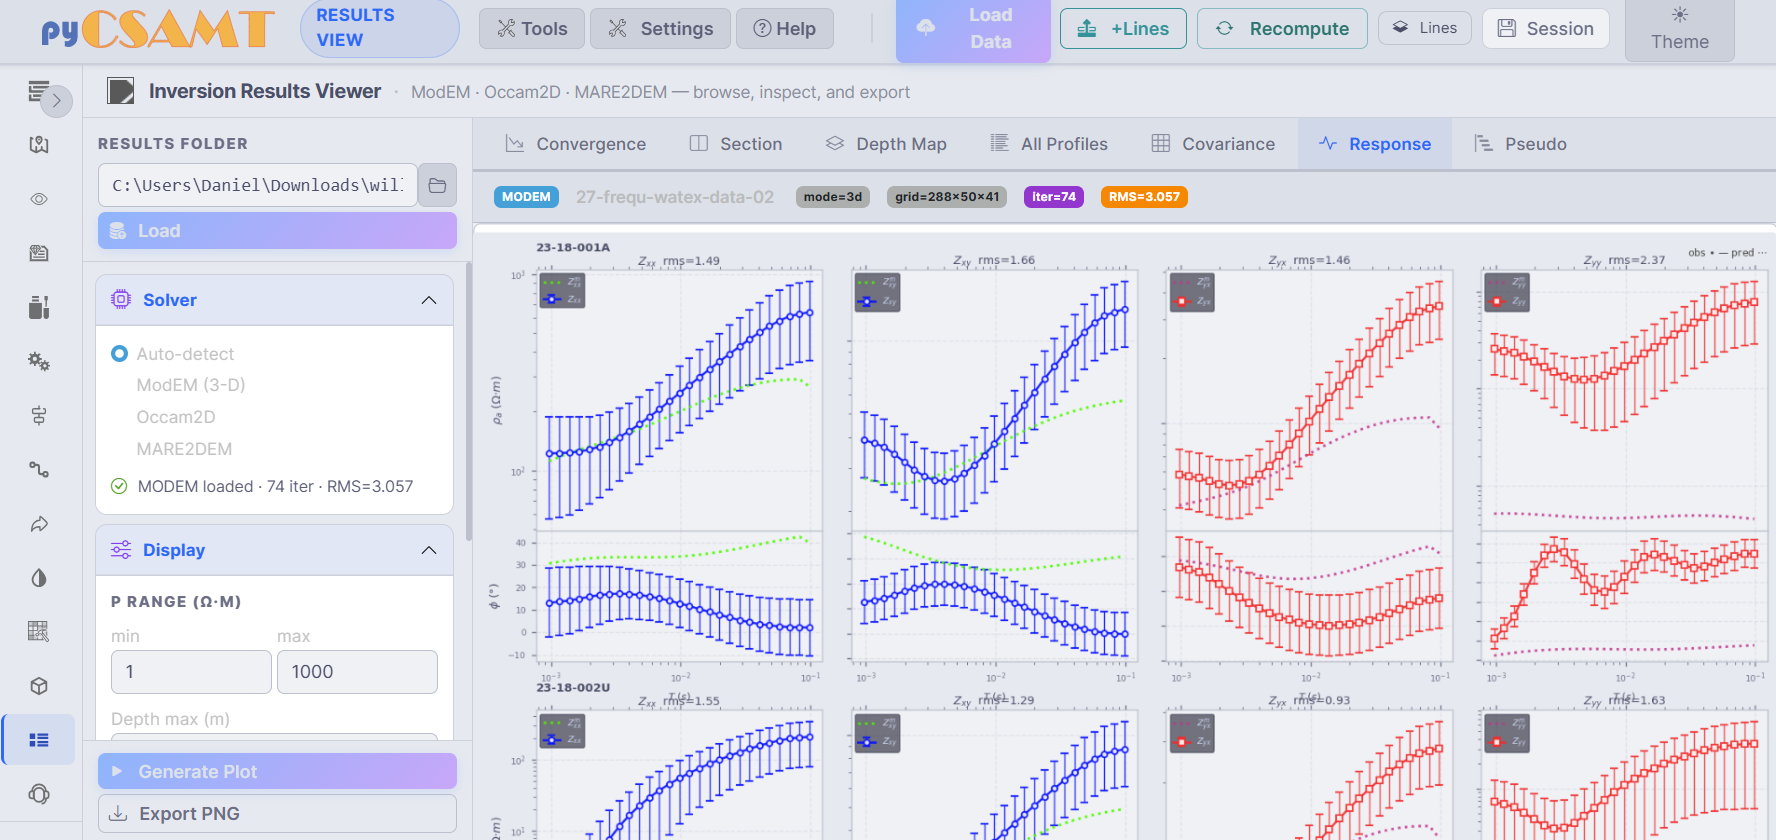Click the Session button
Viewport: 1776px width, 840px height.
1546,29
